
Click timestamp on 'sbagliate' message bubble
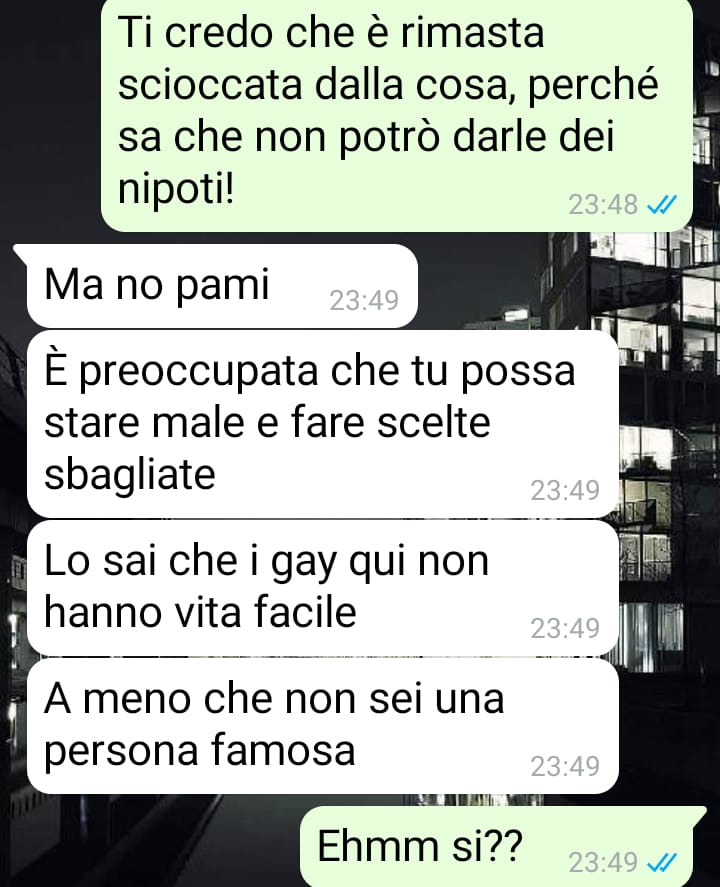click(x=565, y=490)
